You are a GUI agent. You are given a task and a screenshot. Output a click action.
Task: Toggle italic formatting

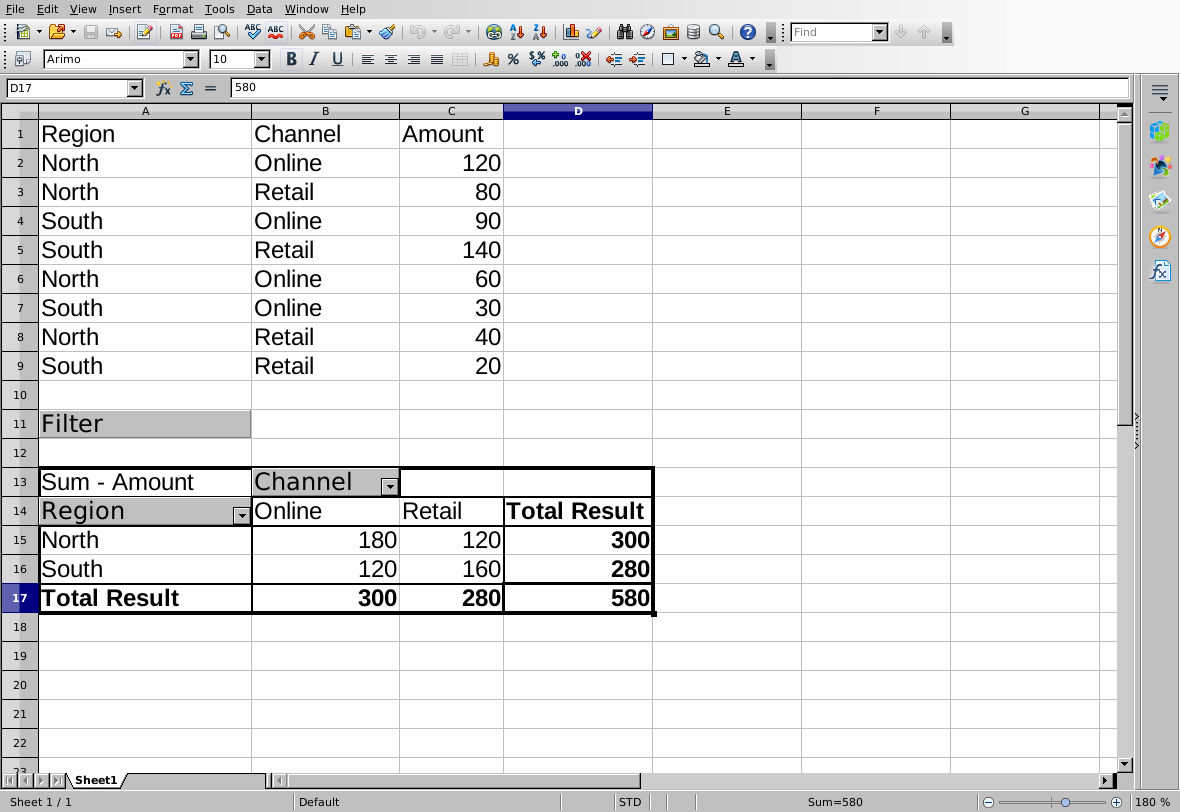pos(315,59)
